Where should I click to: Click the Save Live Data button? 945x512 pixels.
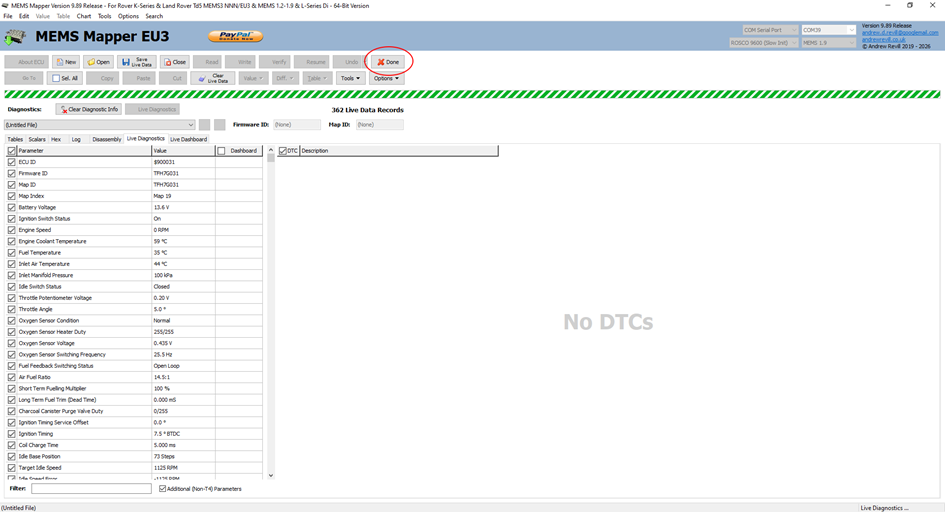[x=137, y=62]
